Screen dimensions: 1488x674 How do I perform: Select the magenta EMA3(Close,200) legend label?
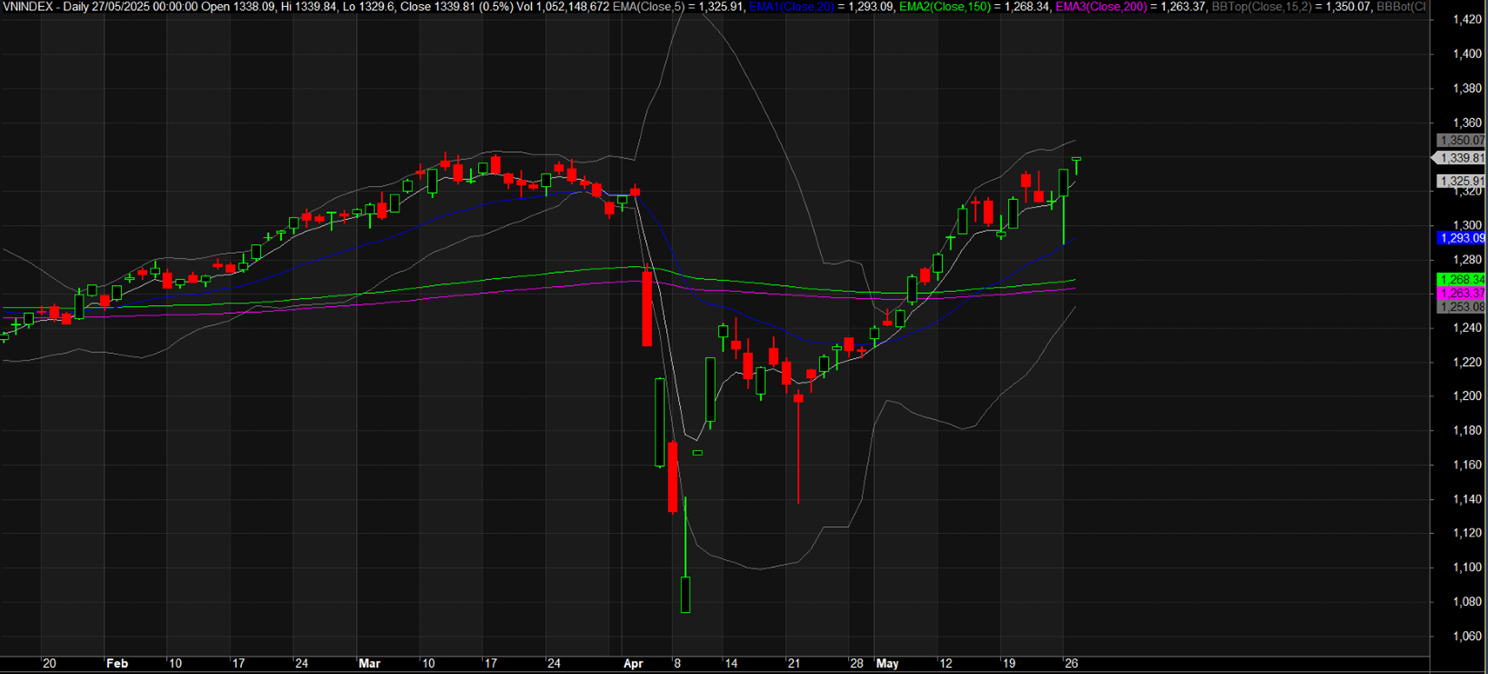coord(1101,6)
